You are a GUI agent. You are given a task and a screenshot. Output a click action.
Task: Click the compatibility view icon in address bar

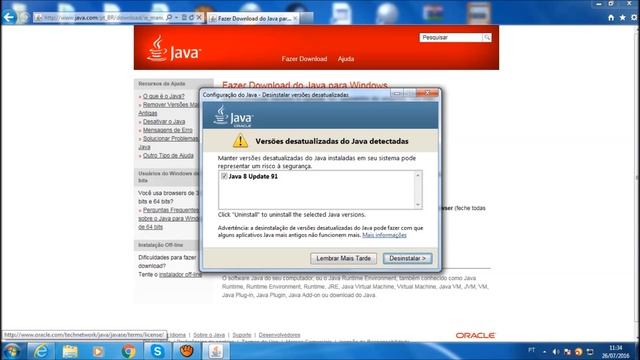click(x=184, y=18)
